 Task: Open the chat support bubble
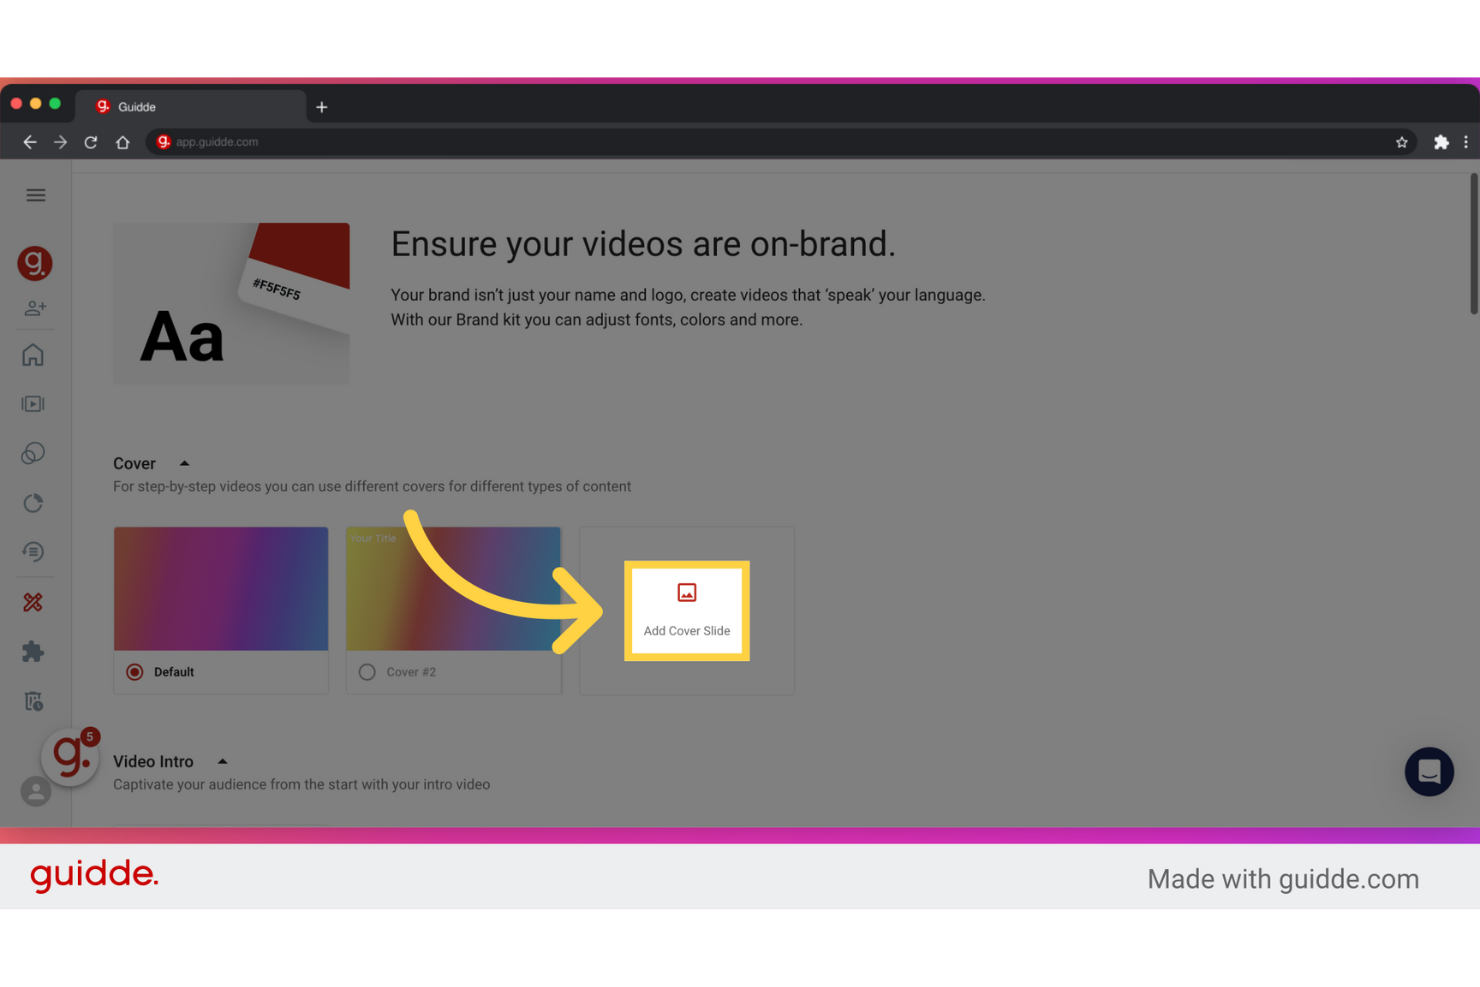tap(1429, 772)
